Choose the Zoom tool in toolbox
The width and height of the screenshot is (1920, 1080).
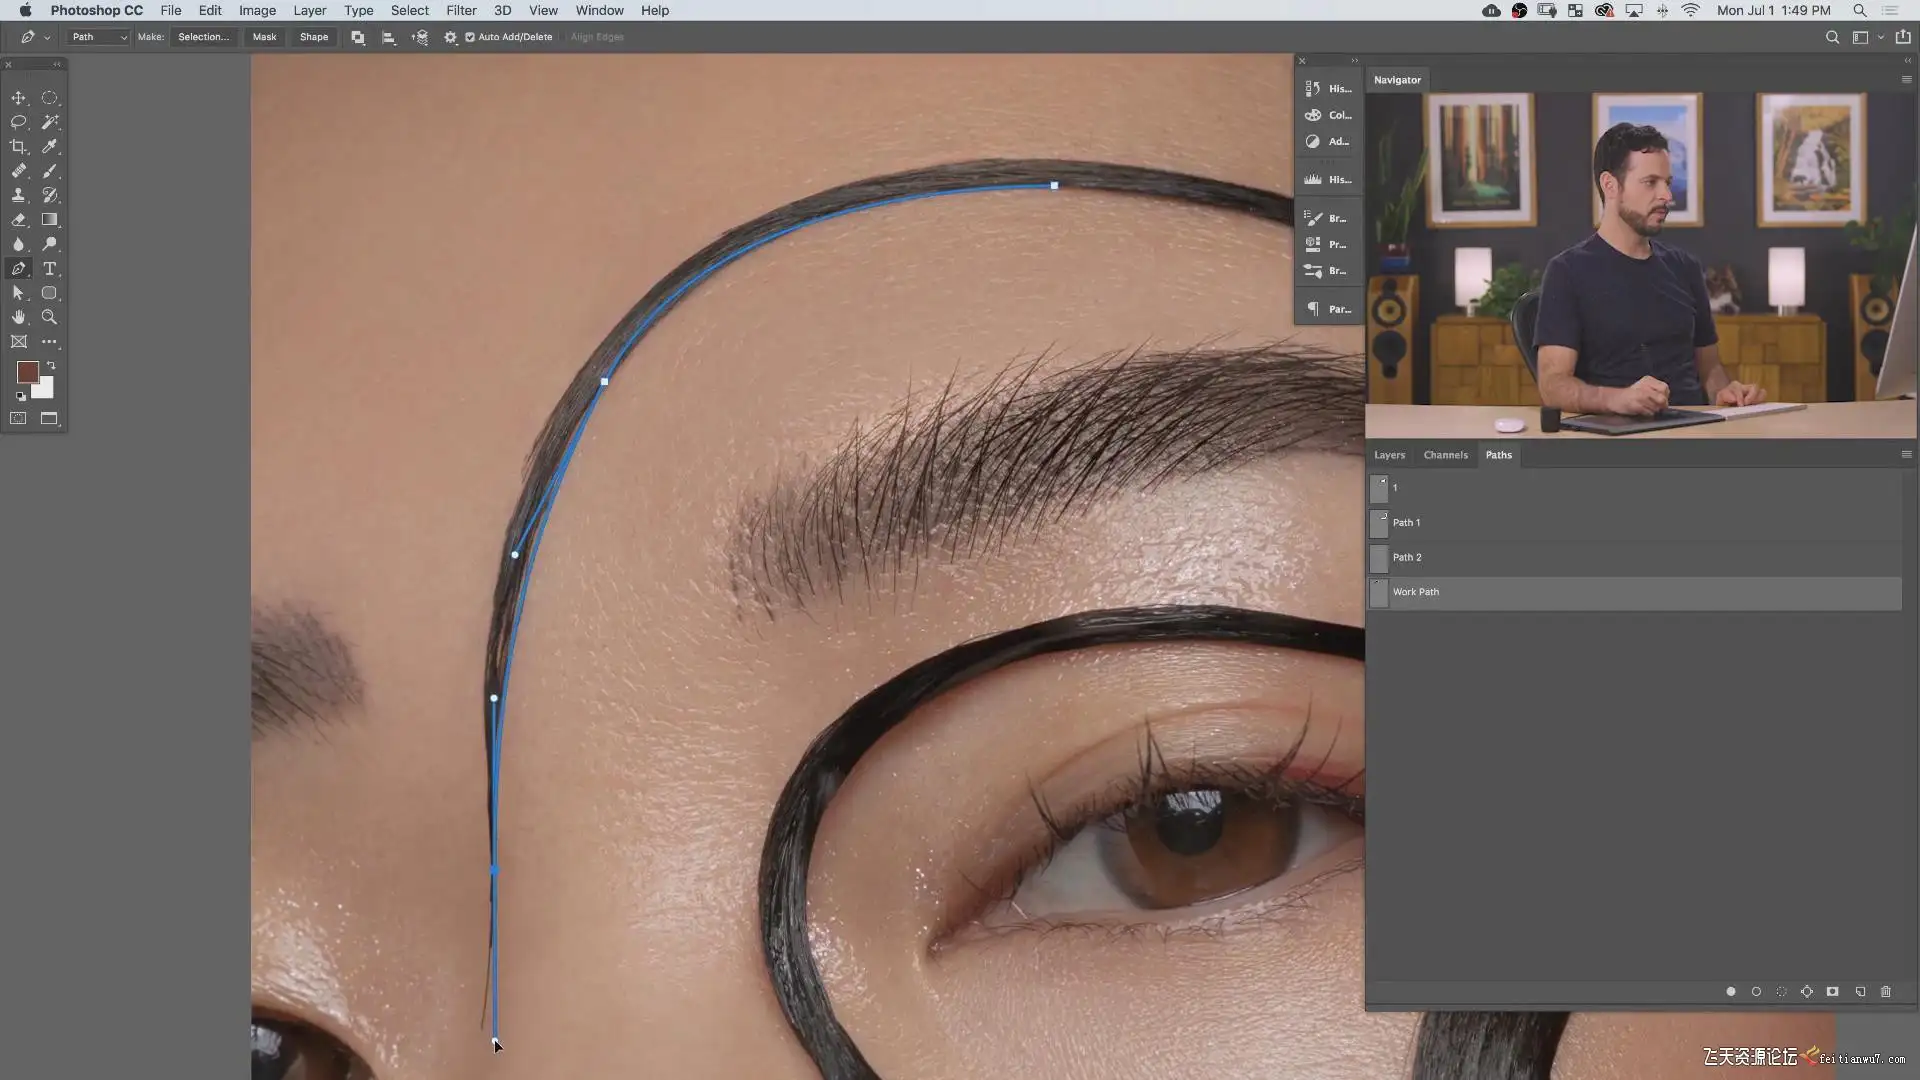[49, 317]
